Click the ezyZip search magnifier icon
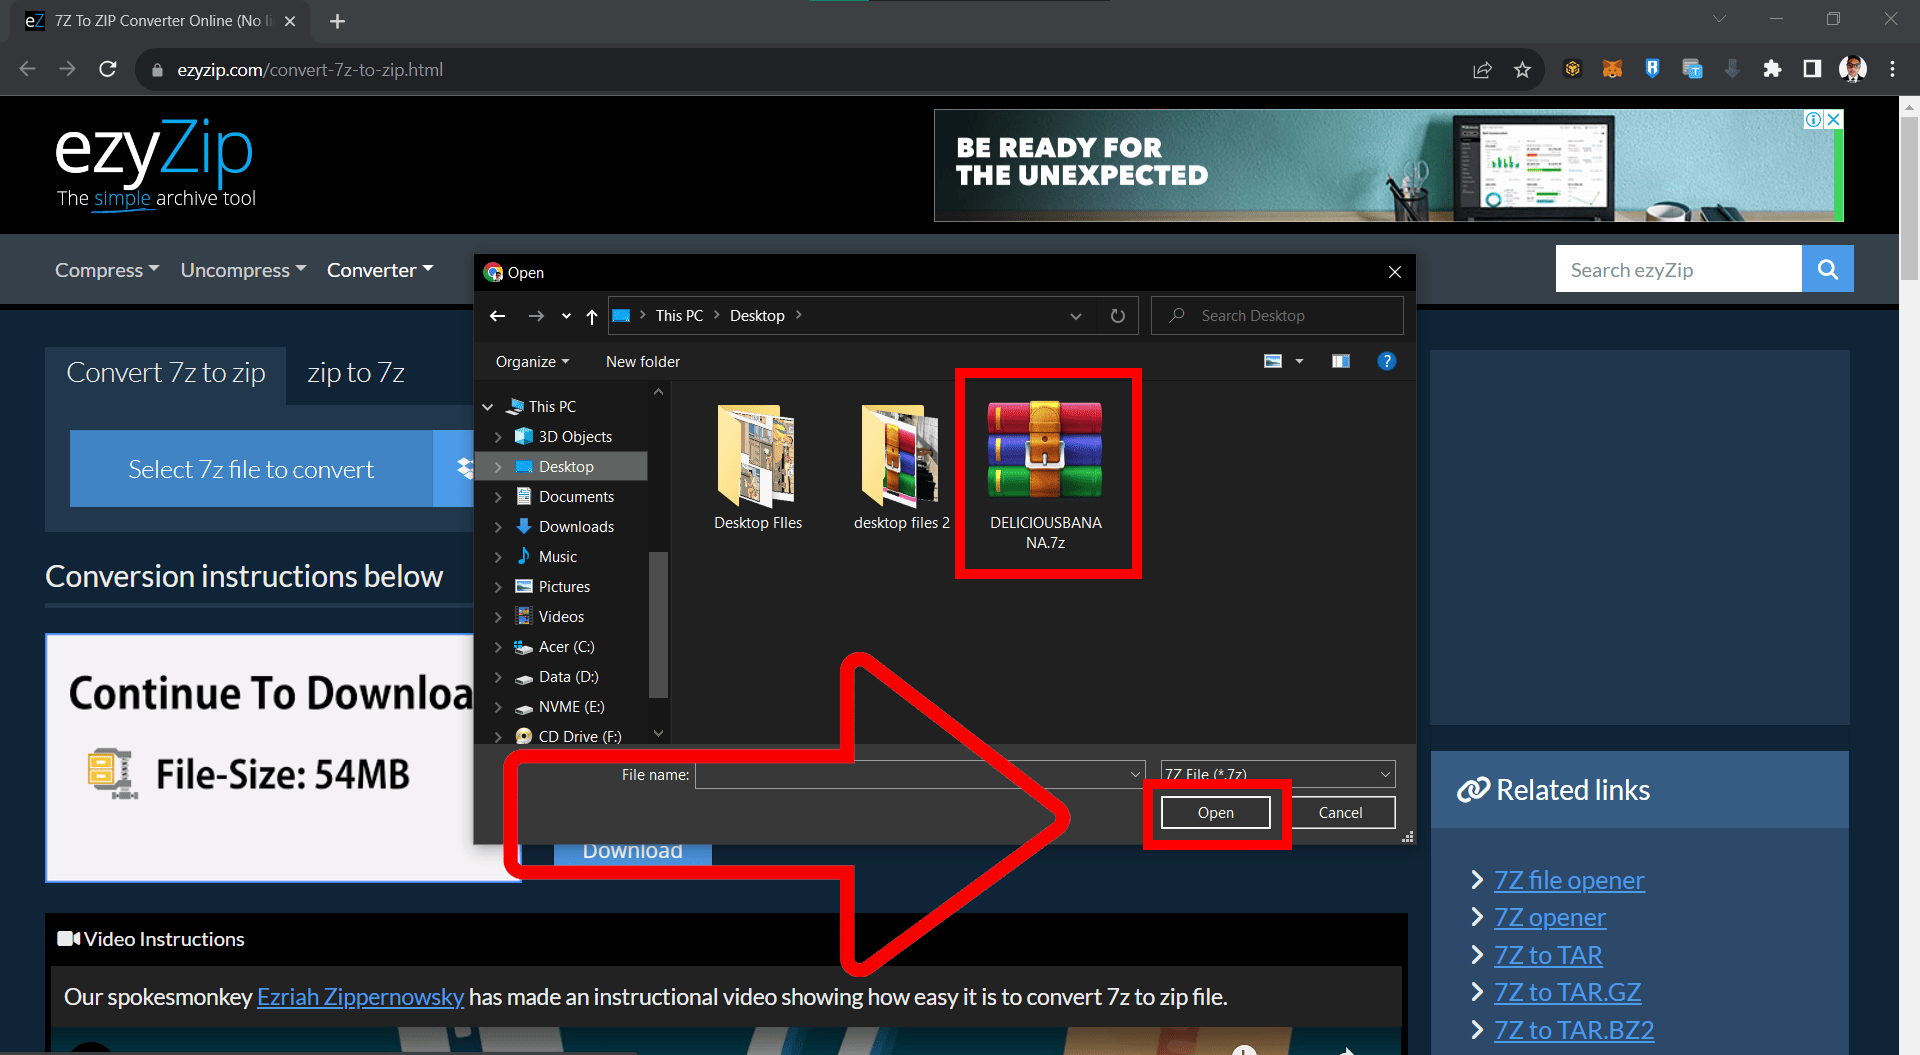This screenshot has width=1920, height=1055. click(1827, 268)
